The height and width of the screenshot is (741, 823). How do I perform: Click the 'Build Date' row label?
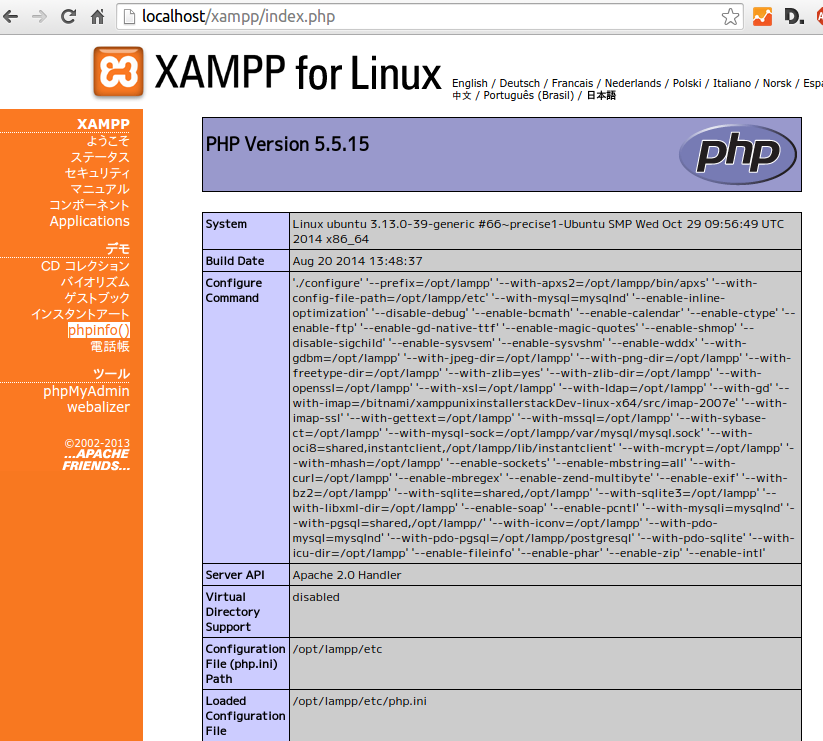[x=235, y=261]
